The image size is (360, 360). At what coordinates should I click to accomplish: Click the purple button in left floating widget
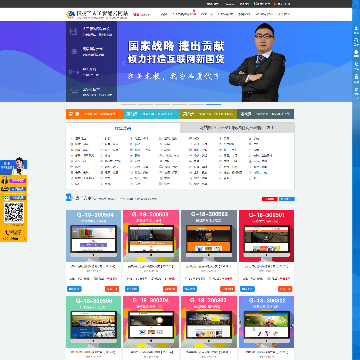point(17,181)
